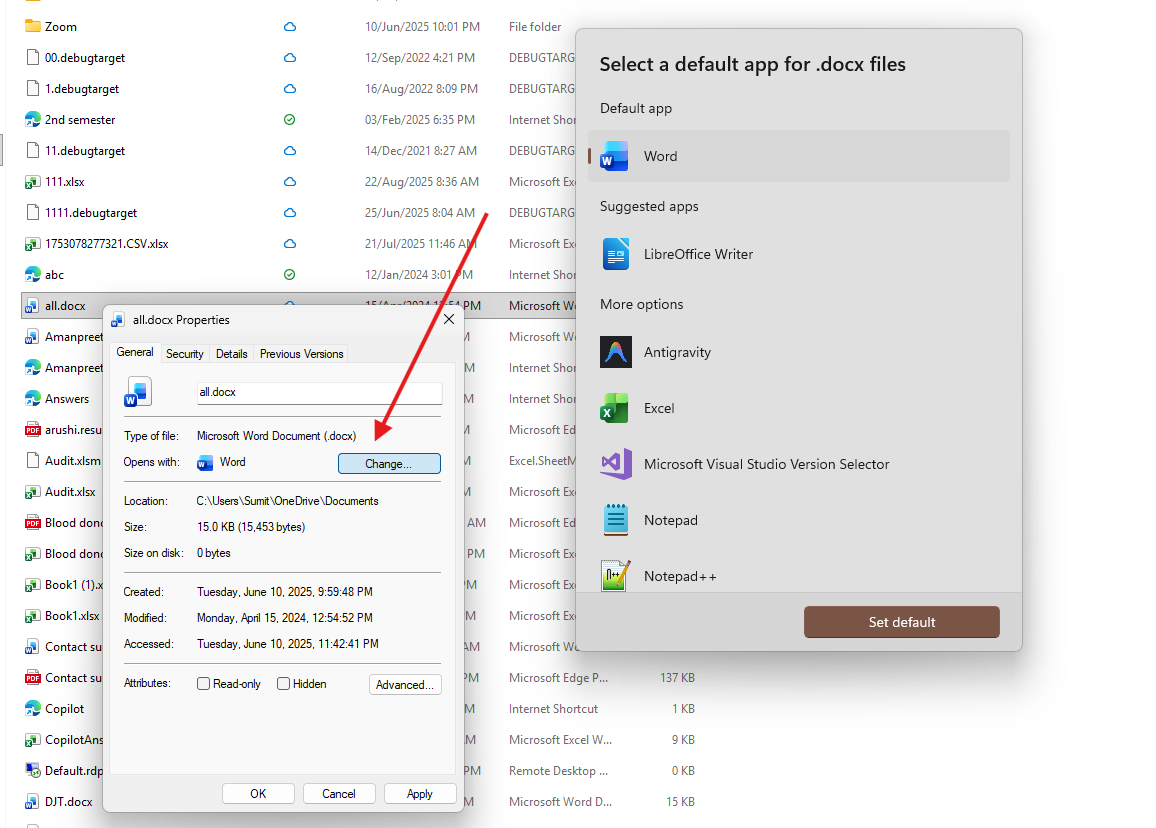Click the size text 15.0 KB (15,453 bytes)
The width and height of the screenshot is (1156, 828).
tap(251, 526)
